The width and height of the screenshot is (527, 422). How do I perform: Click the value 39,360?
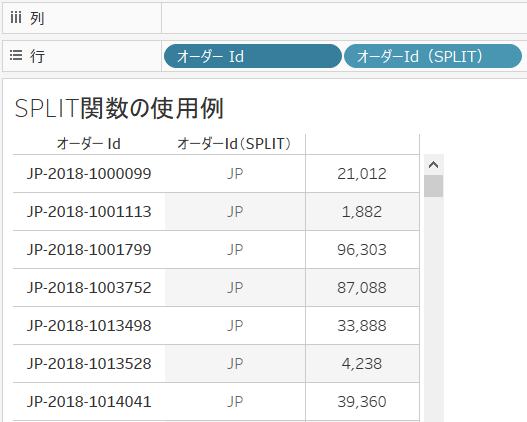coord(362,402)
